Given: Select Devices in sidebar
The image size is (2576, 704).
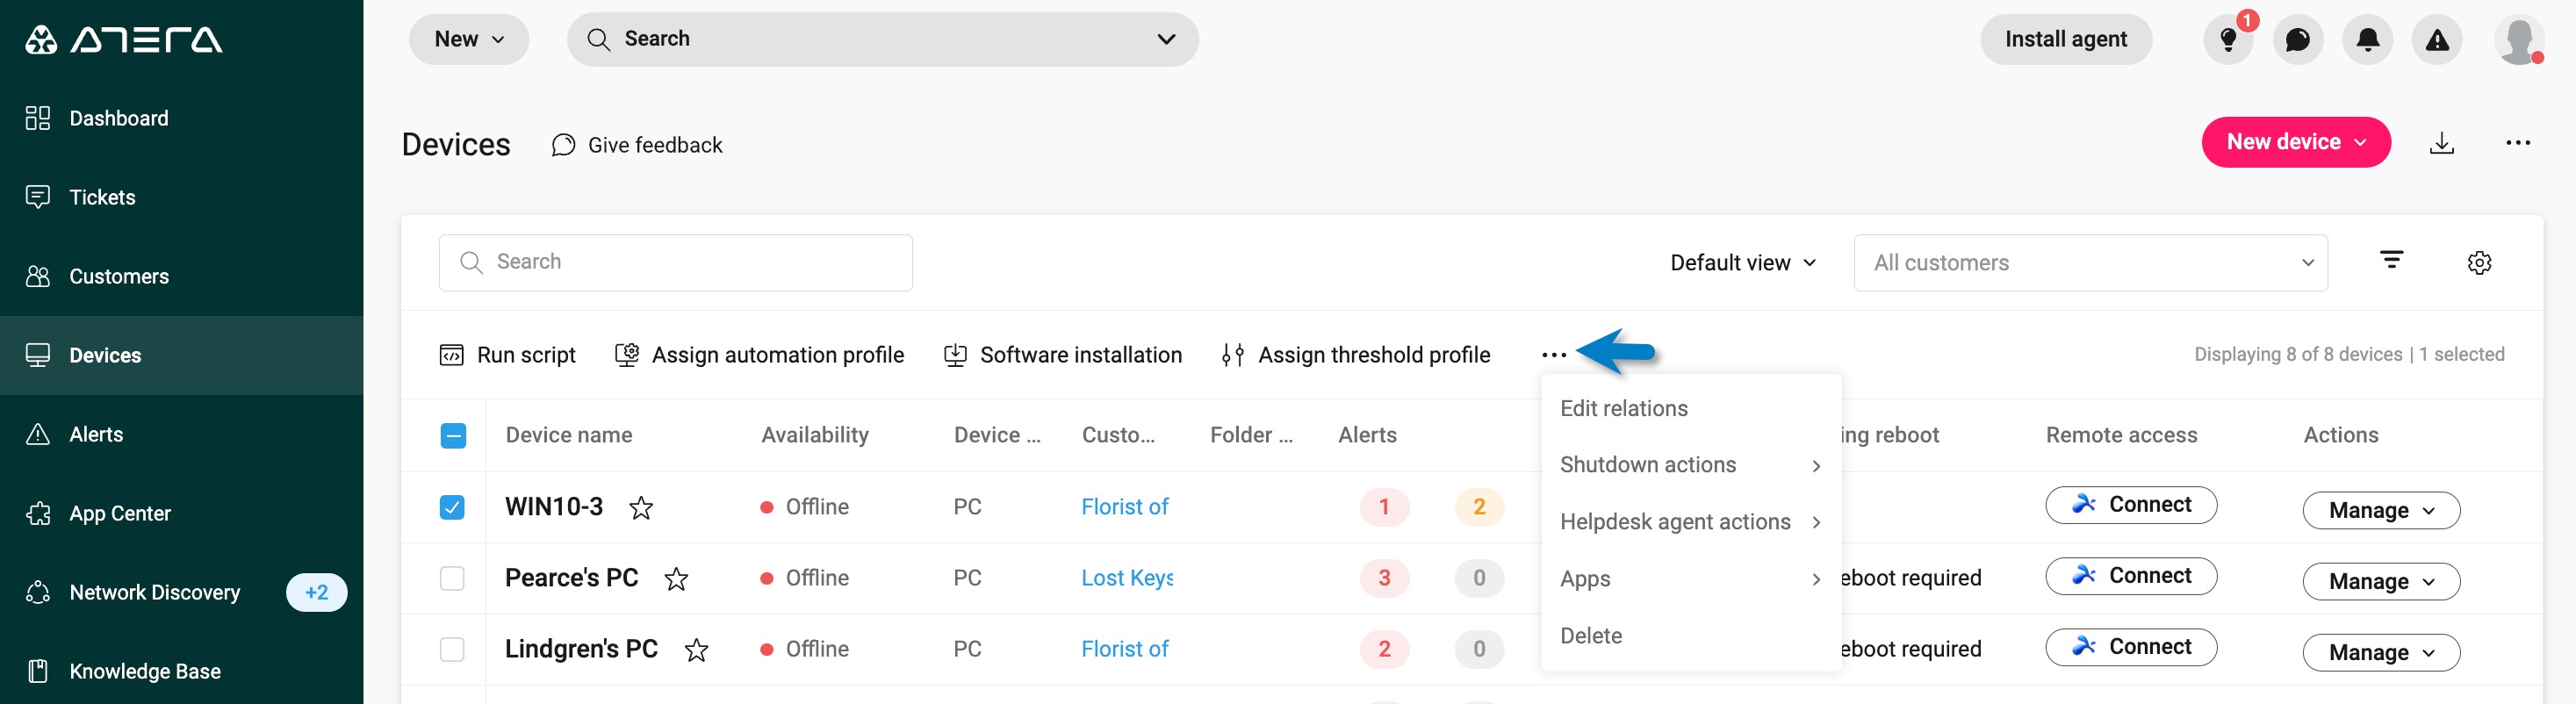Looking at the screenshot, I should [181, 355].
